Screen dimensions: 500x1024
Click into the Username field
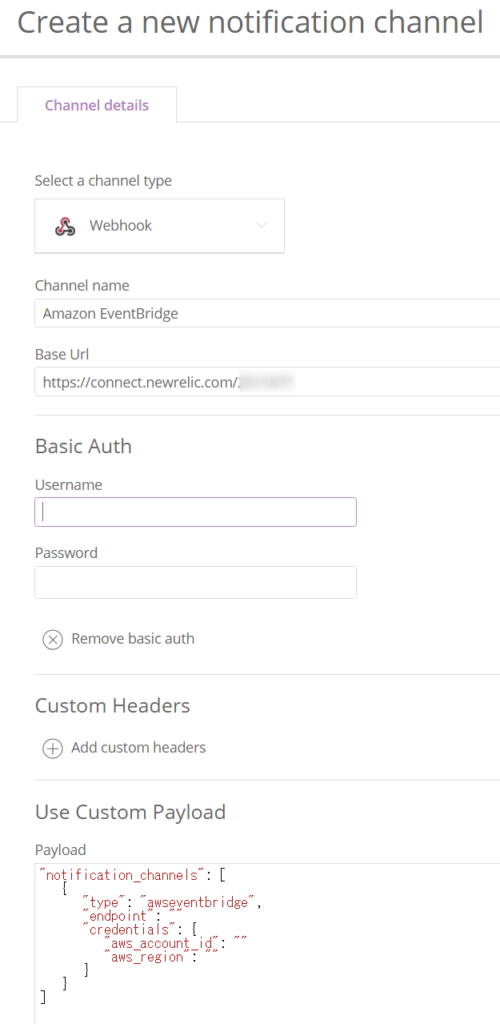tap(195, 512)
